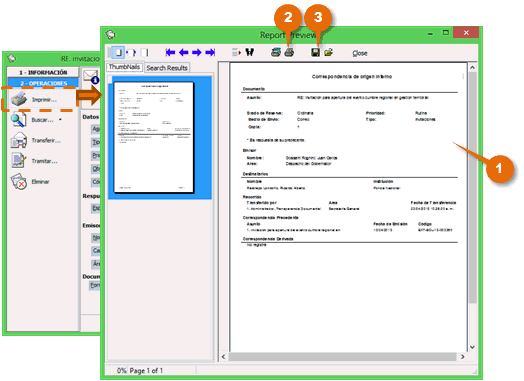Click the Transferir... operation

coord(35,140)
